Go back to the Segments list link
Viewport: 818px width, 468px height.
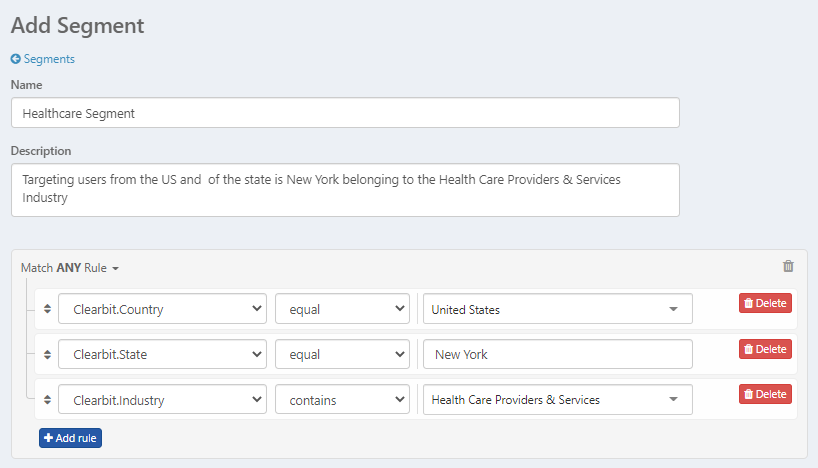click(x=48, y=59)
